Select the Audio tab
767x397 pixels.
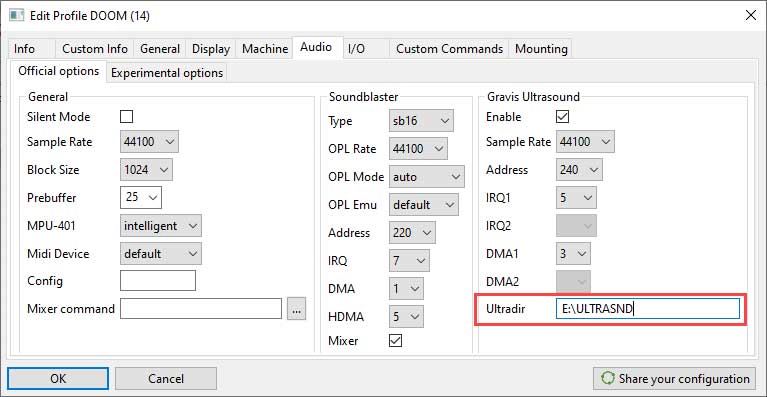coord(317,47)
